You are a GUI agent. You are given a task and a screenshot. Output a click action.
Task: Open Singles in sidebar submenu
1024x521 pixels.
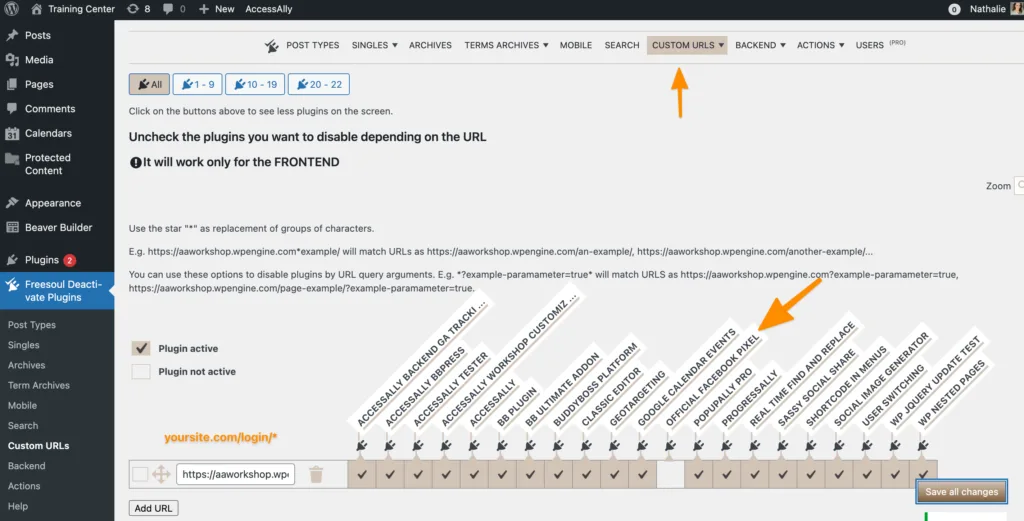click(24, 345)
